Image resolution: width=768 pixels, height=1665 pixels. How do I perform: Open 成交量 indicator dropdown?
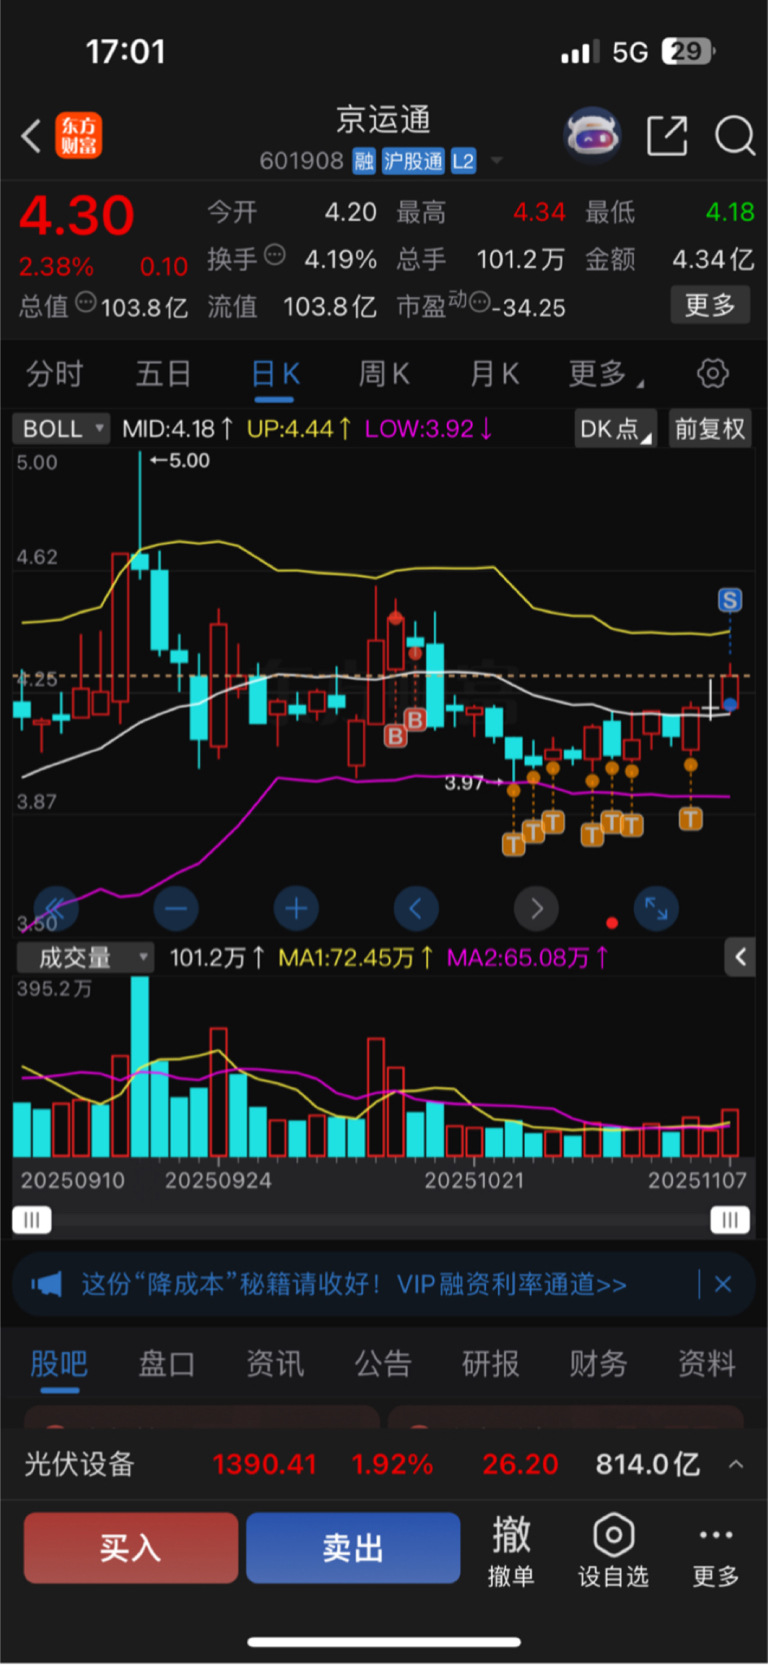pos(85,958)
